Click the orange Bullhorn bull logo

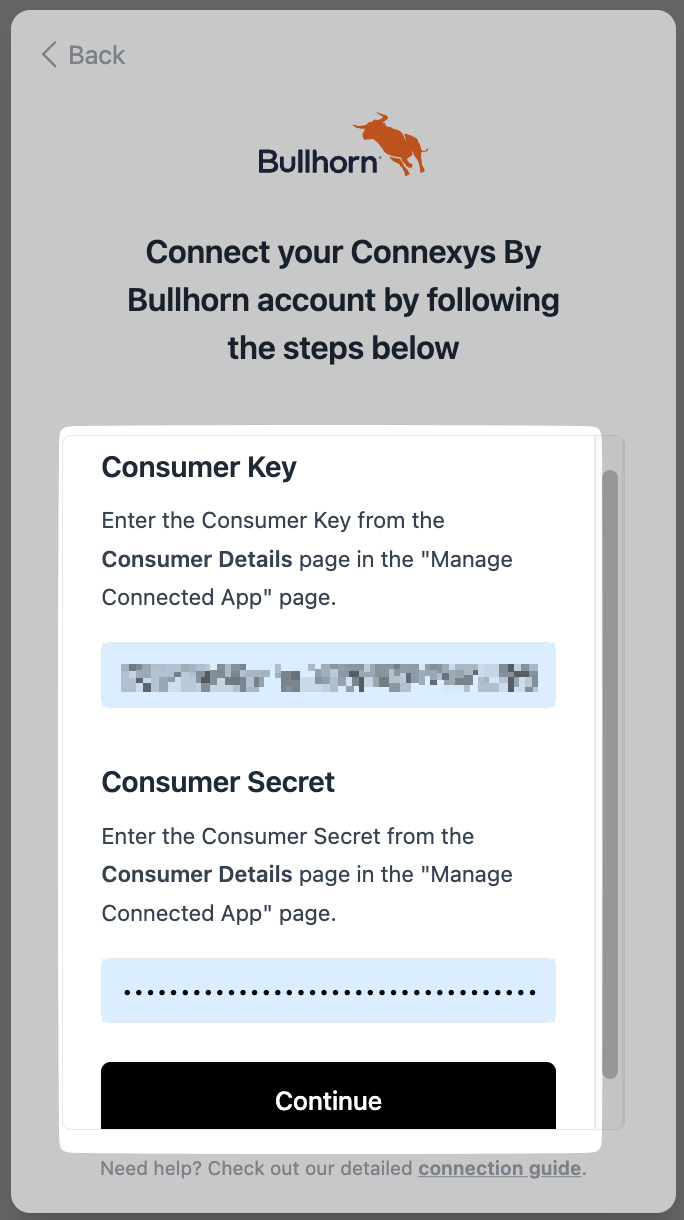pyautogui.click(x=390, y=144)
